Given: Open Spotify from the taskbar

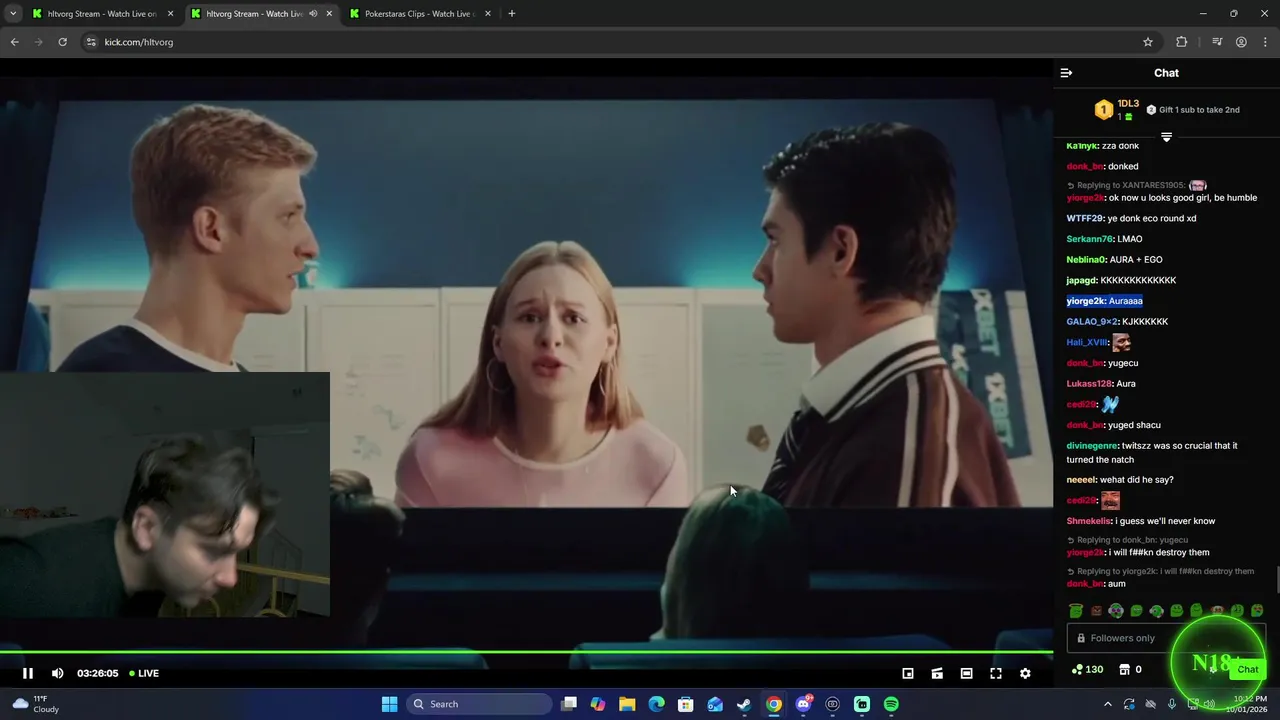Looking at the screenshot, I should [891, 704].
